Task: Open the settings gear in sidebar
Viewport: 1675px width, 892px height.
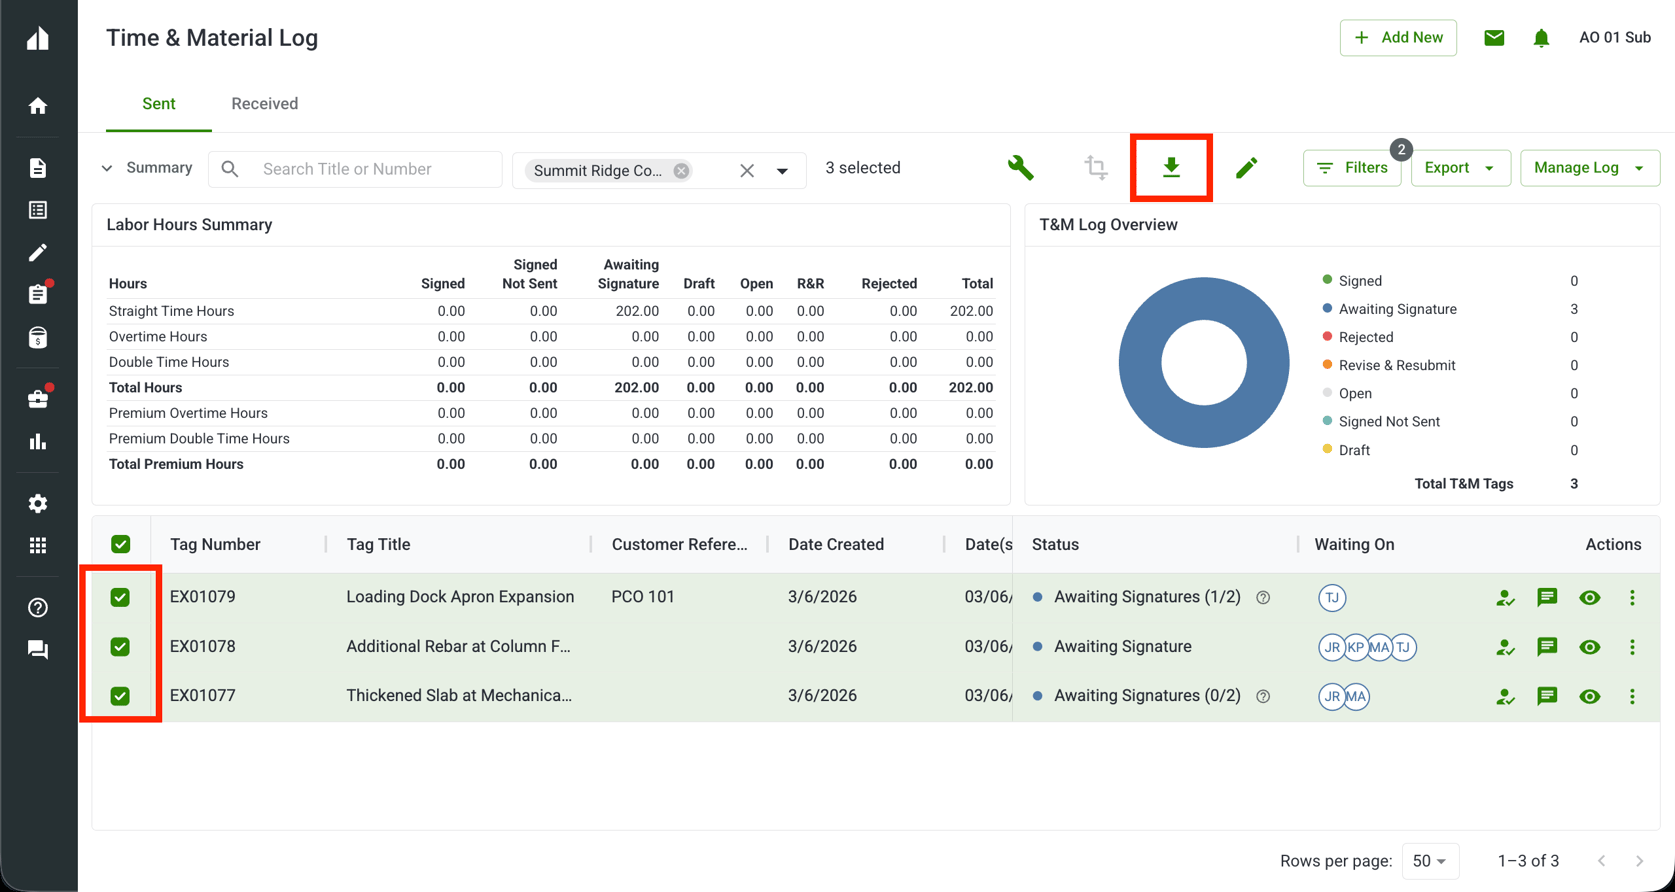Action: pos(38,503)
